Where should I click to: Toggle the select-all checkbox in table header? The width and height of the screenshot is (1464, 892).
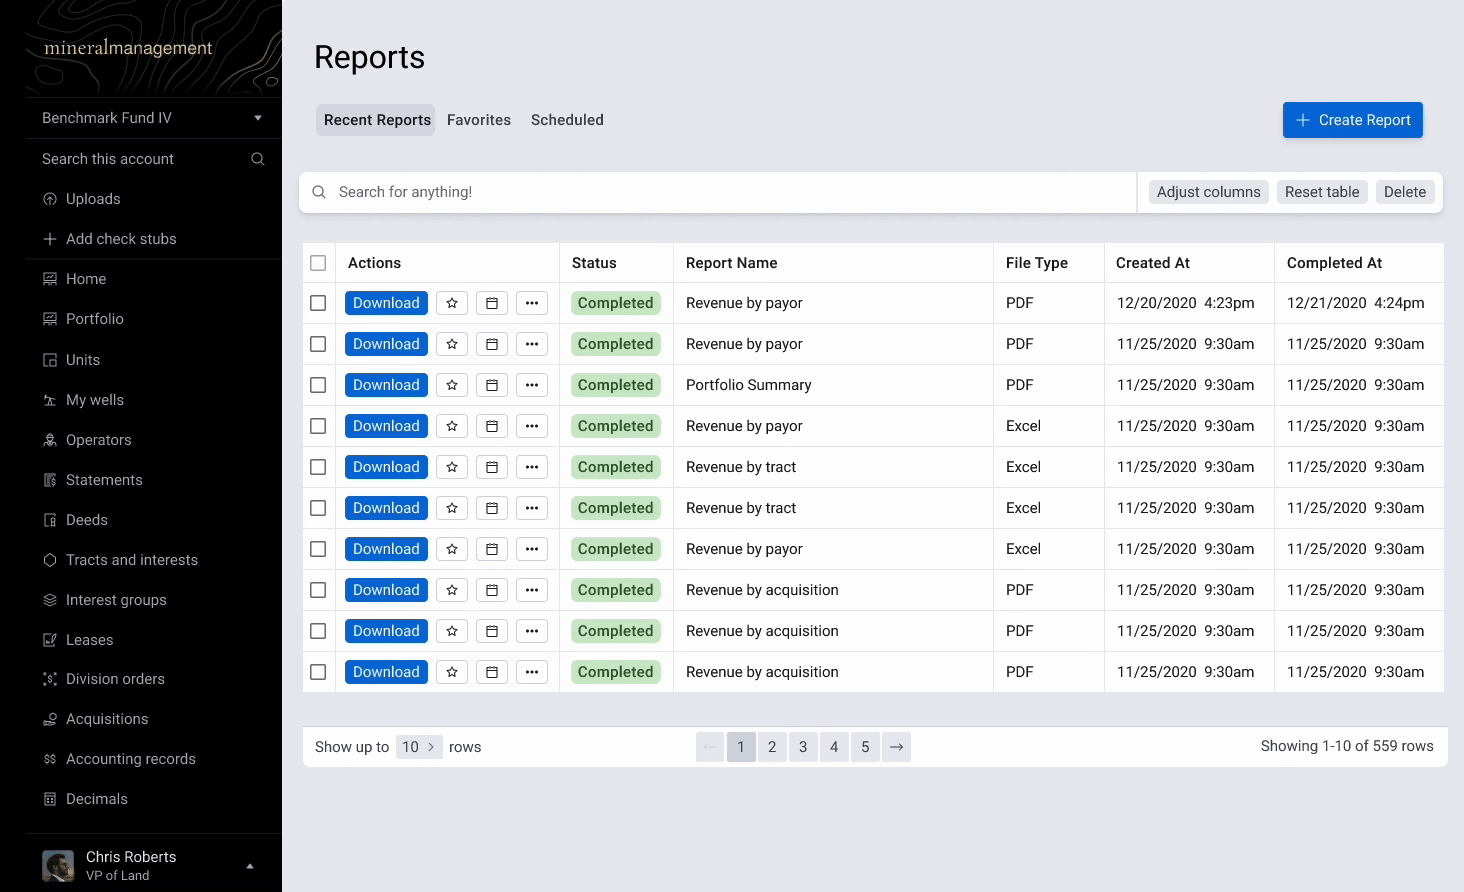[x=318, y=263]
